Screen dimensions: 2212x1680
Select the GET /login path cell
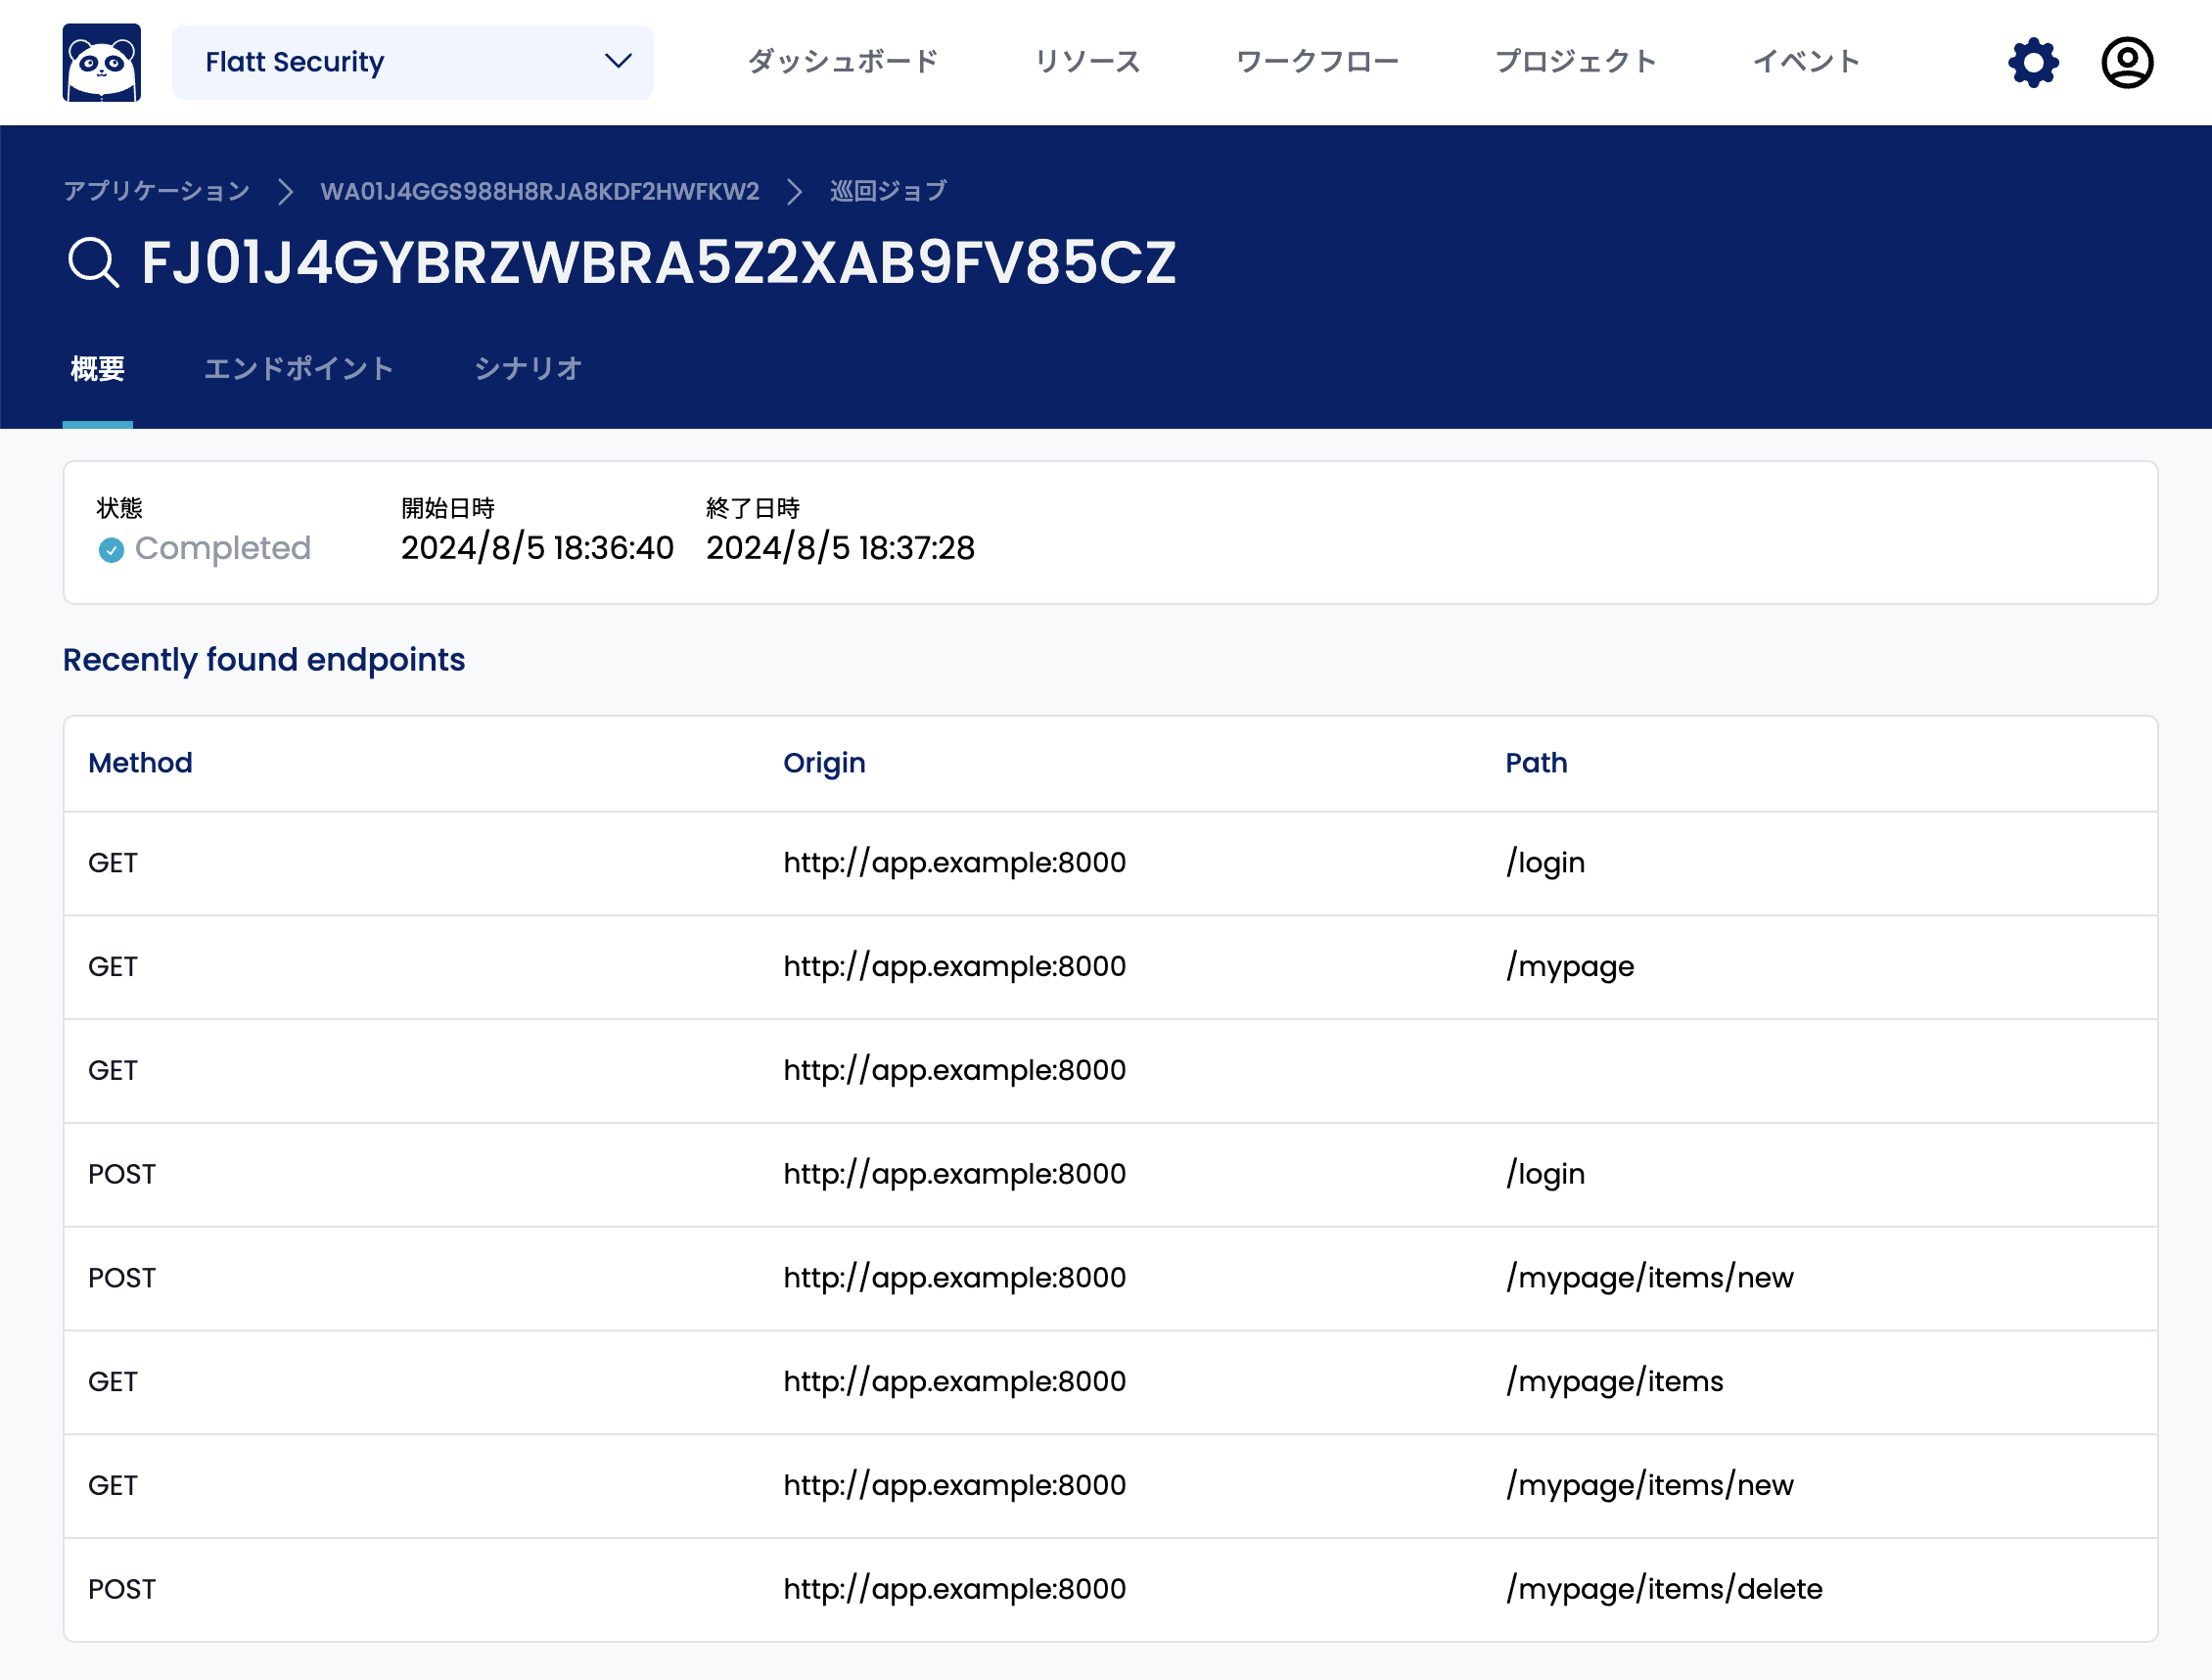pyautogui.click(x=1546, y=863)
